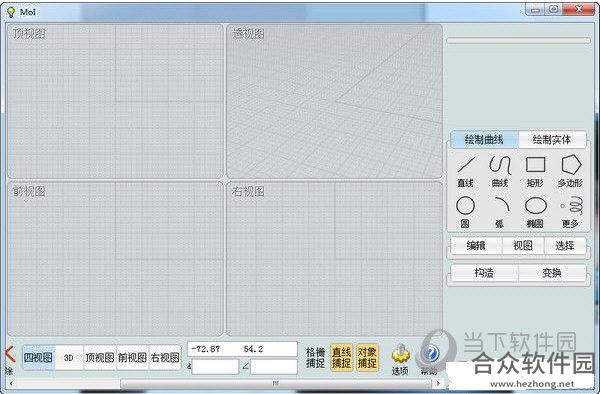
Task: Select the 圆 circle tool
Action: (x=465, y=212)
